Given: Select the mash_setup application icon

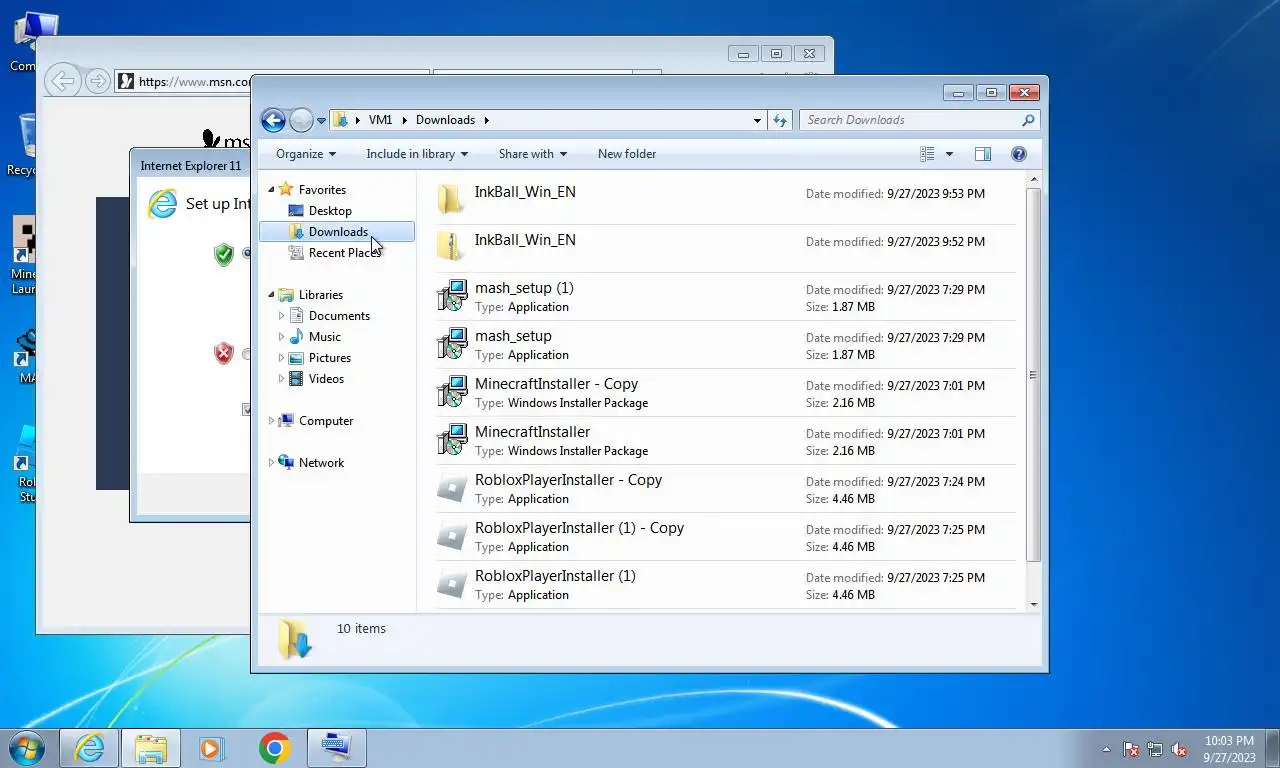Looking at the screenshot, I should point(452,344).
